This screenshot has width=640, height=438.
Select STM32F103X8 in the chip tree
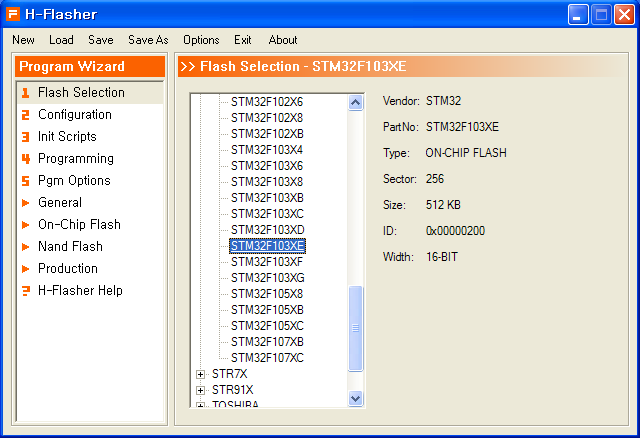pyautogui.click(x=267, y=182)
